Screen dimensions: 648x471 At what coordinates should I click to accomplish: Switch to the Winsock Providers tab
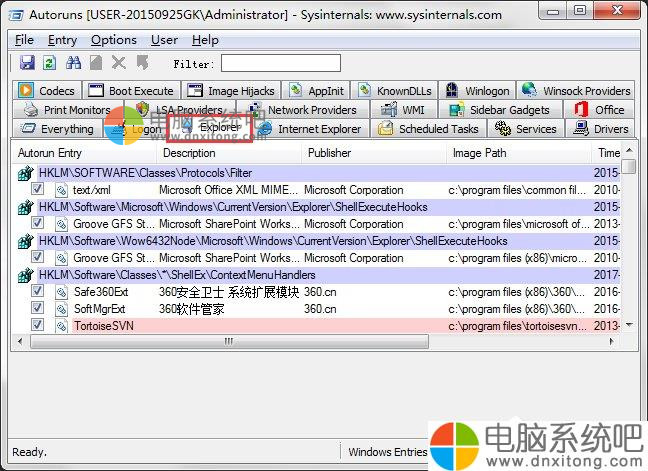(x=576, y=90)
